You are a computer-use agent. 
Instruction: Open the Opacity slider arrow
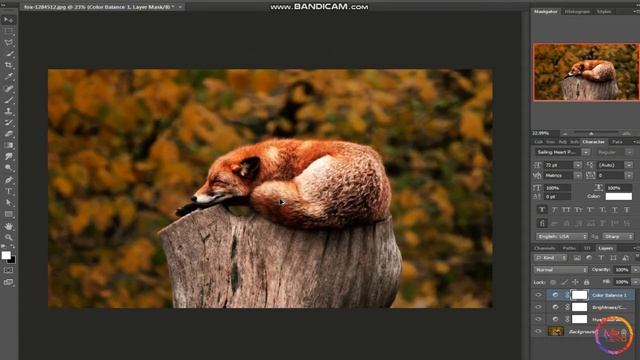[x=635, y=270]
